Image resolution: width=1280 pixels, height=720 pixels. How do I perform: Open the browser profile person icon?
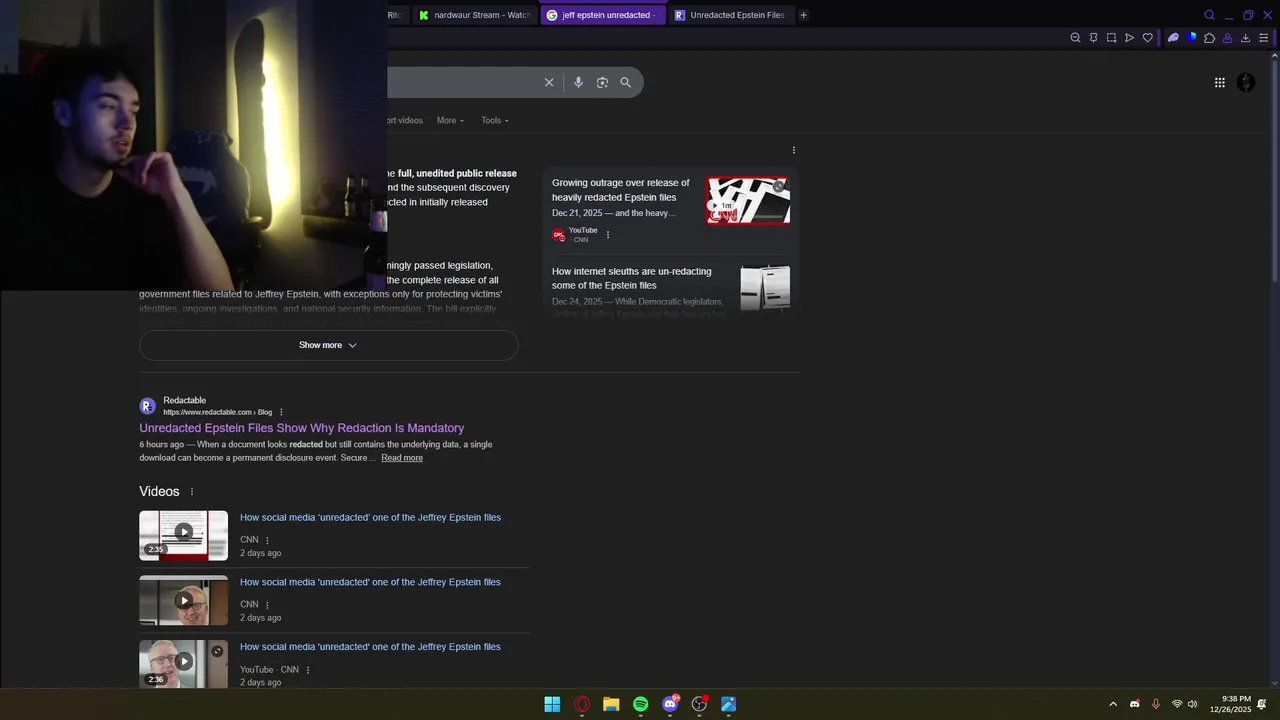pyautogui.click(x=1227, y=38)
